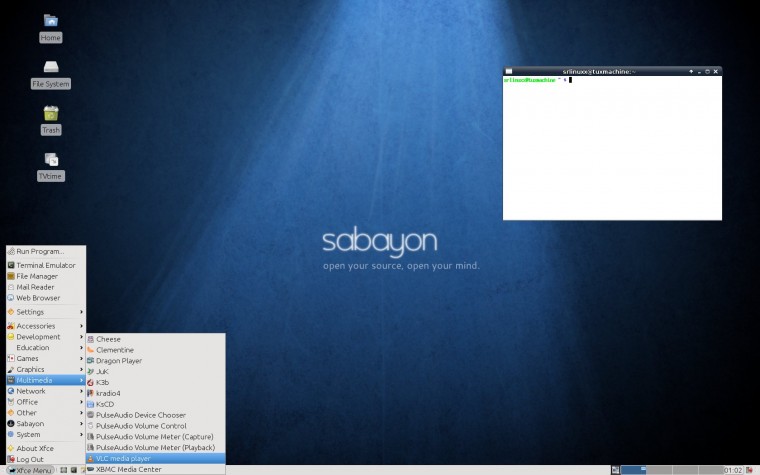The image size is (760, 475).
Task: Click the red logout icon in panel
Action: (x=749, y=470)
